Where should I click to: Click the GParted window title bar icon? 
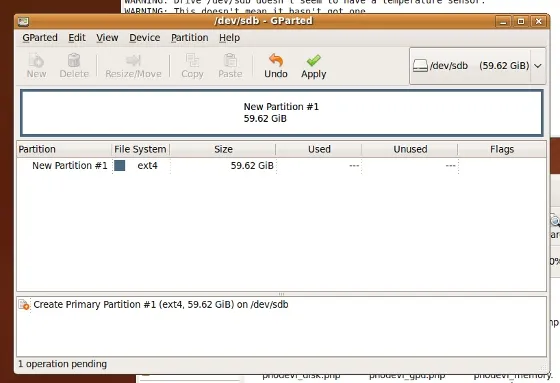23,21
